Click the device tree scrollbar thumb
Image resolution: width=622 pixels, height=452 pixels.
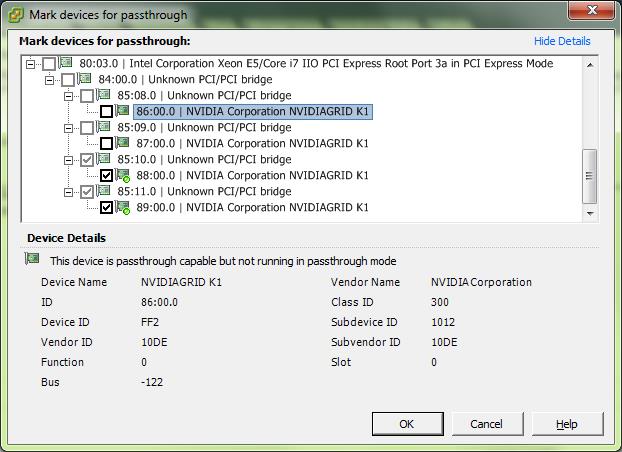click(589, 176)
